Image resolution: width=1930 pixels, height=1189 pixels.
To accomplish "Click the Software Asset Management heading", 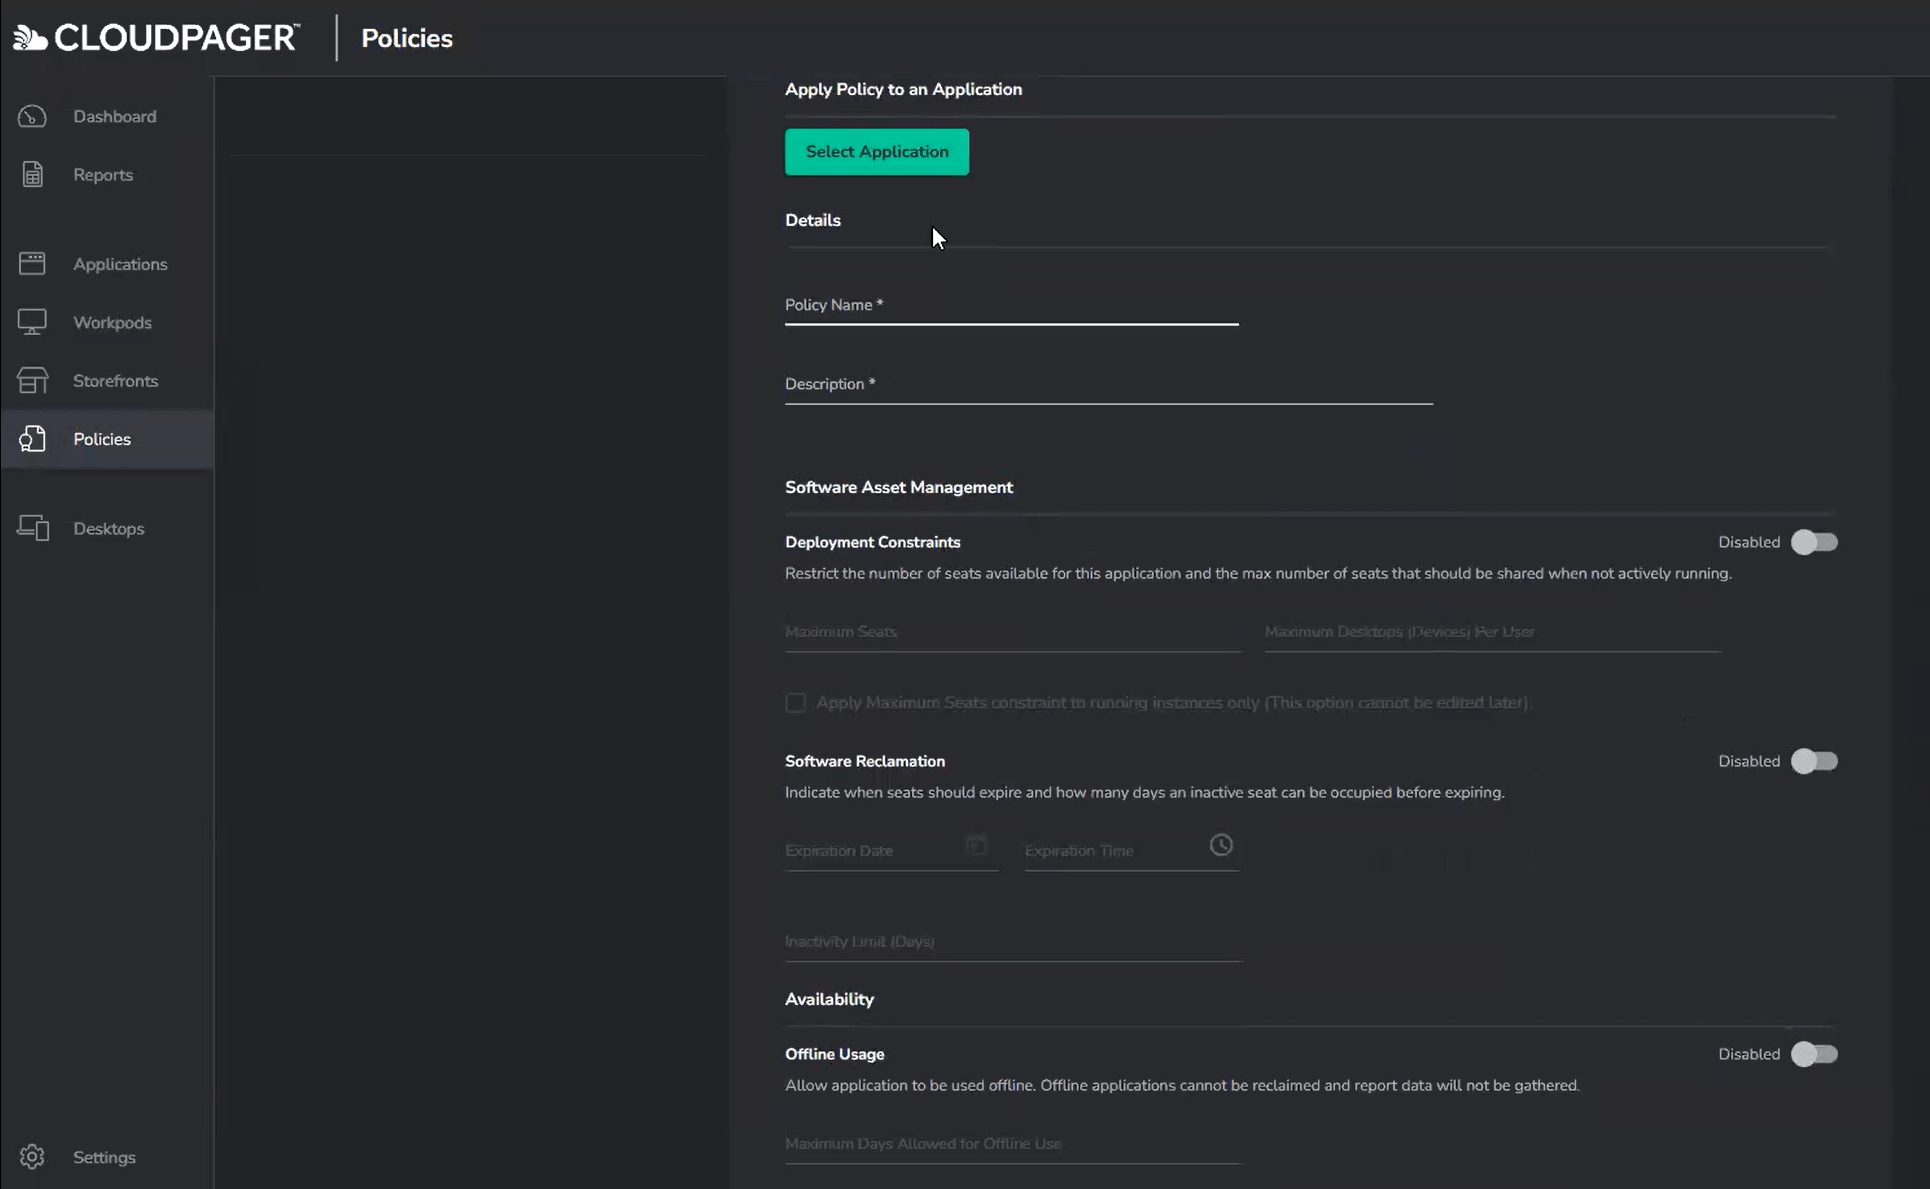I will click(899, 488).
